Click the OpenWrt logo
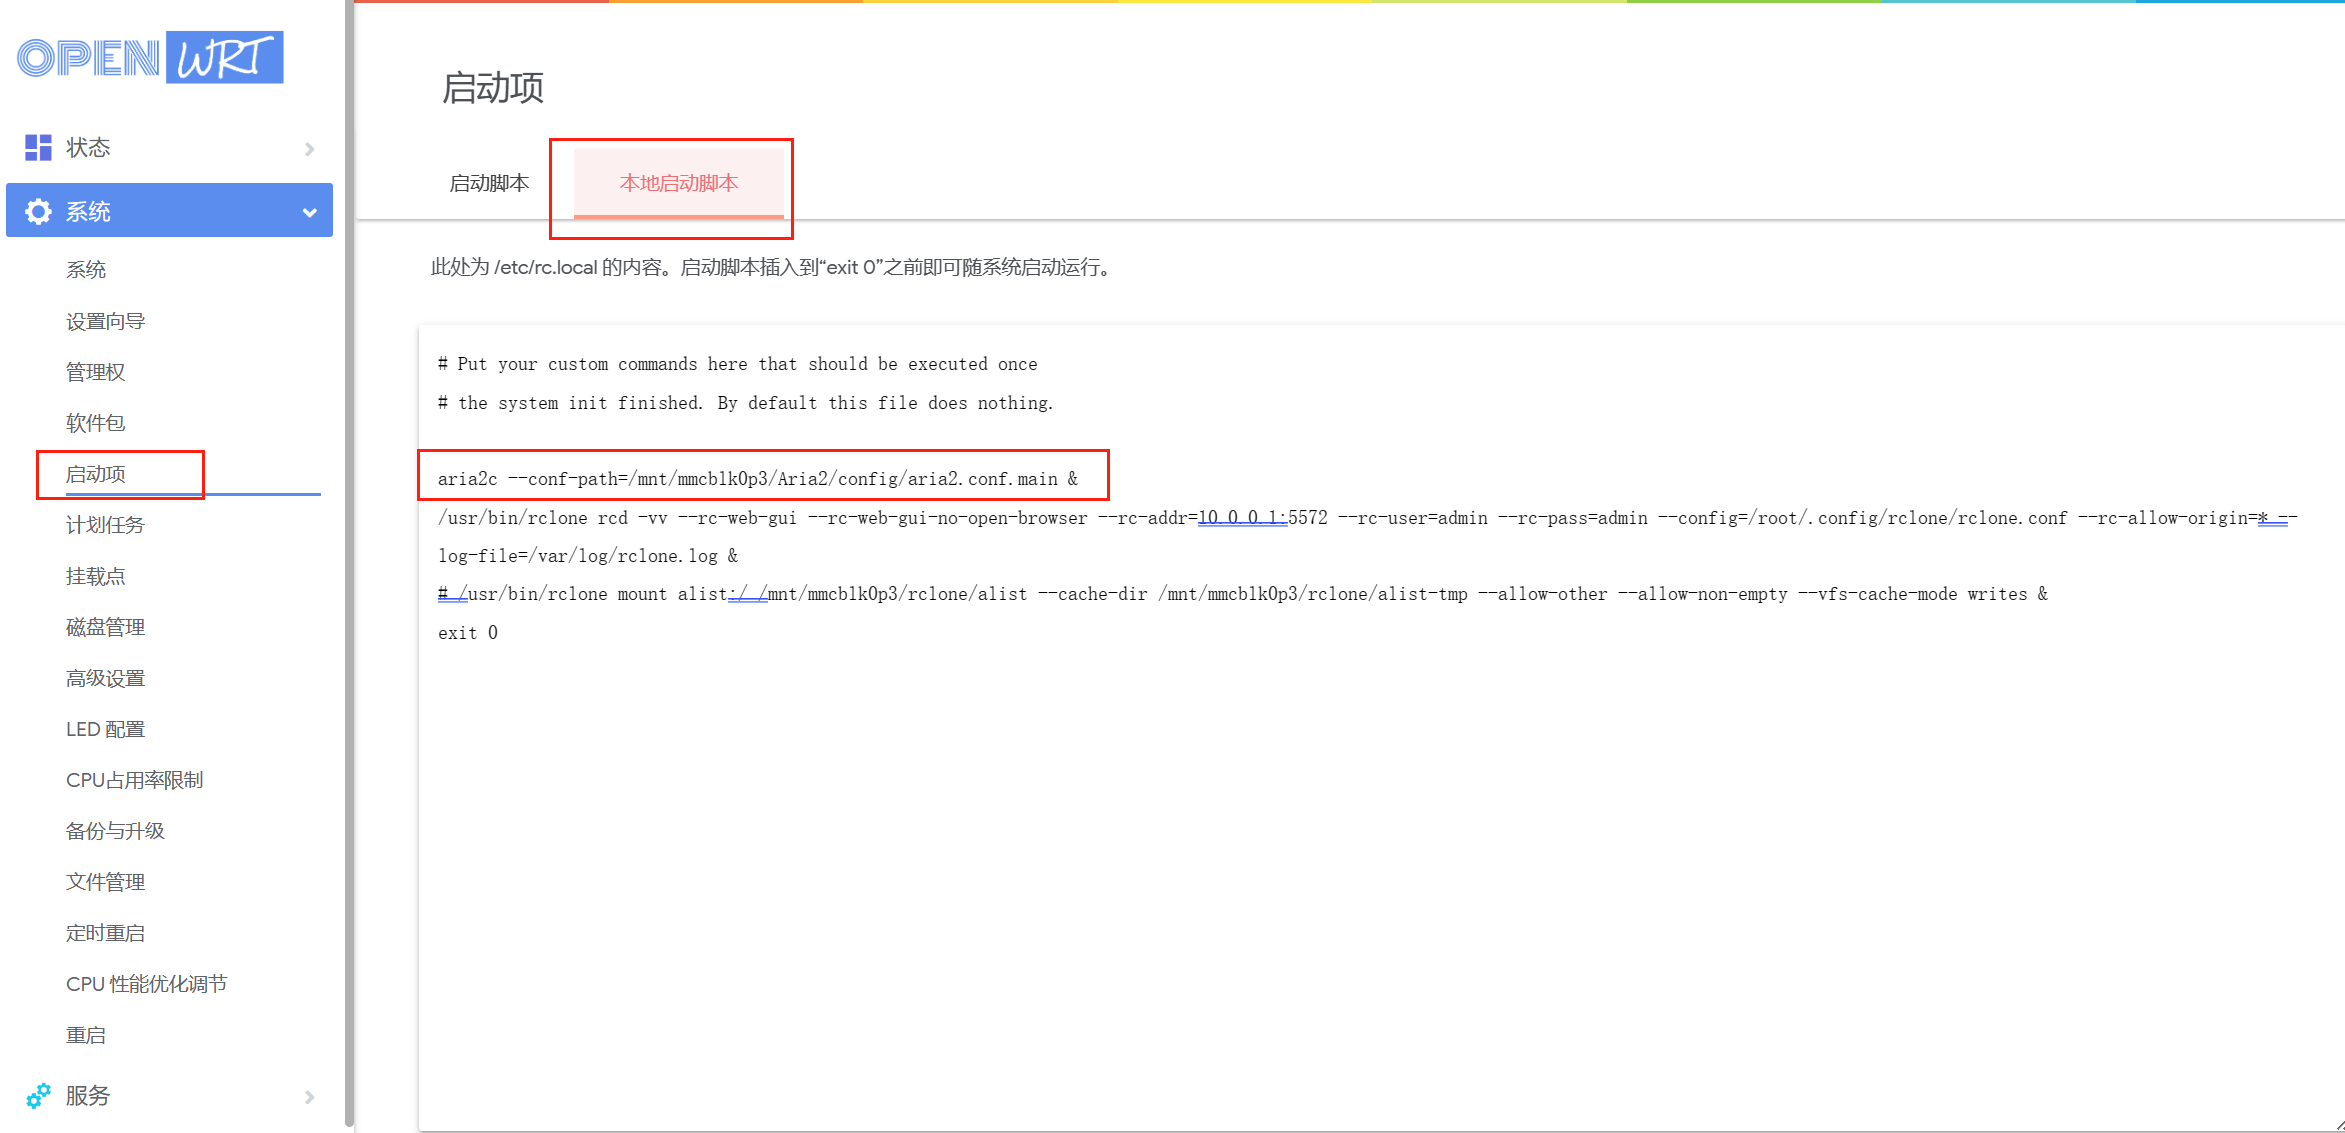The image size is (2345, 1133). click(150, 58)
